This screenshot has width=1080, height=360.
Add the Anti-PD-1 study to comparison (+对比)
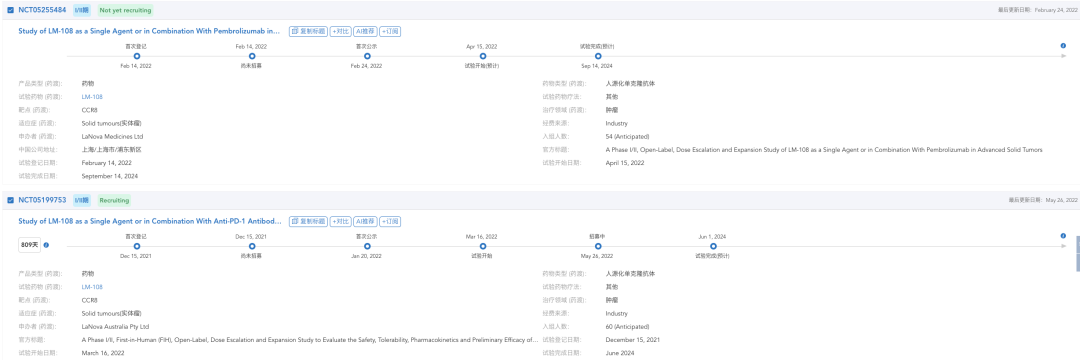340,222
